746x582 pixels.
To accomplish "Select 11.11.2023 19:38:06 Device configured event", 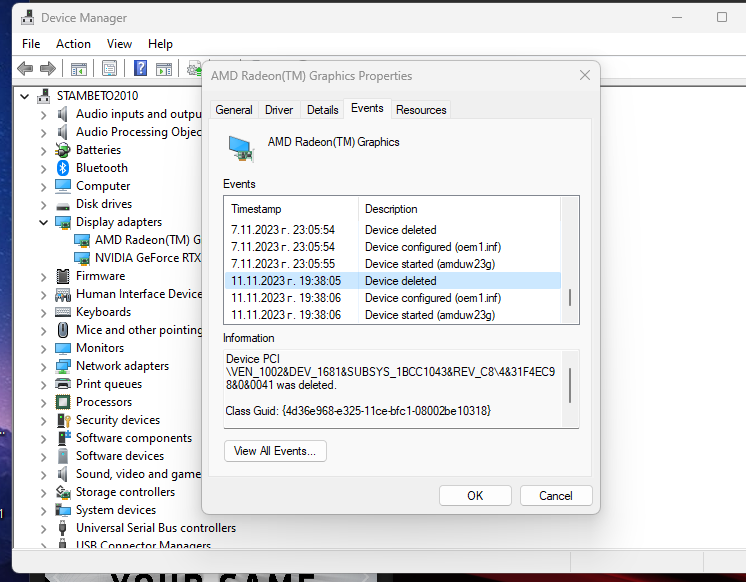I will (393, 298).
